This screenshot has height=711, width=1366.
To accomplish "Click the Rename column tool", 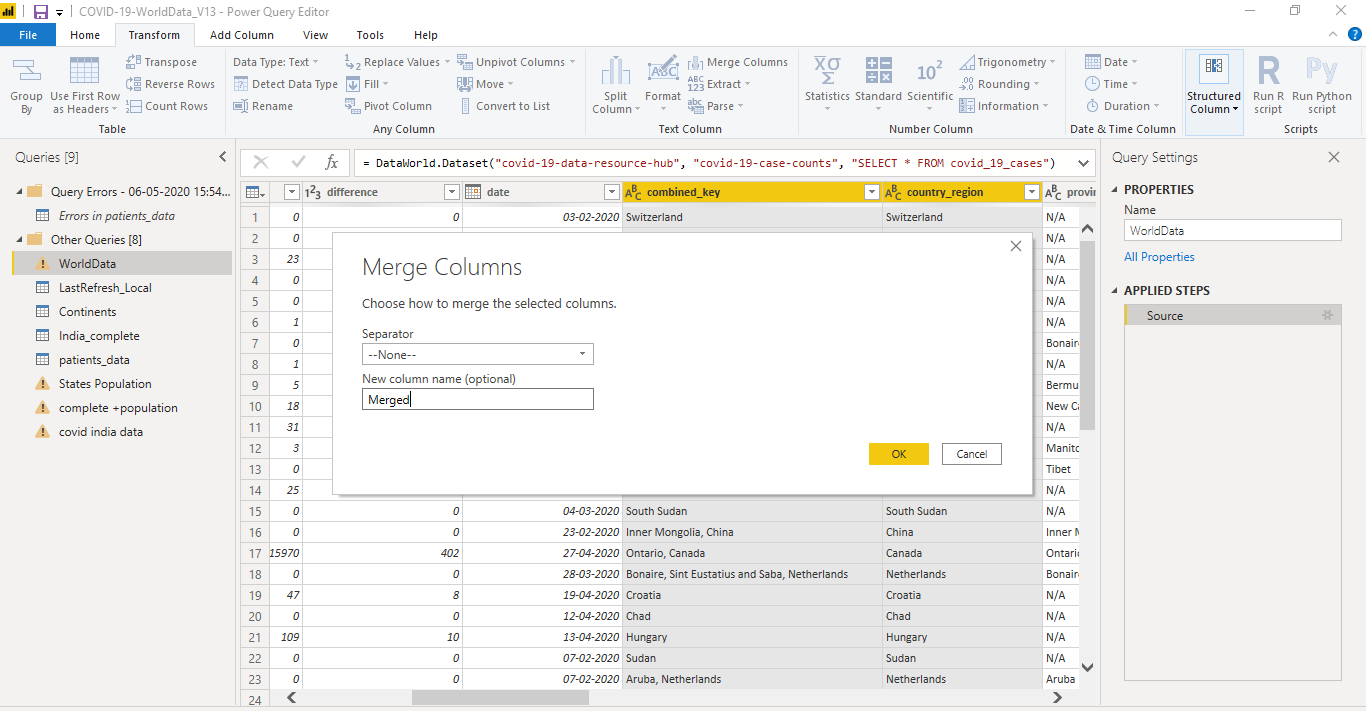I will click(x=263, y=106).
